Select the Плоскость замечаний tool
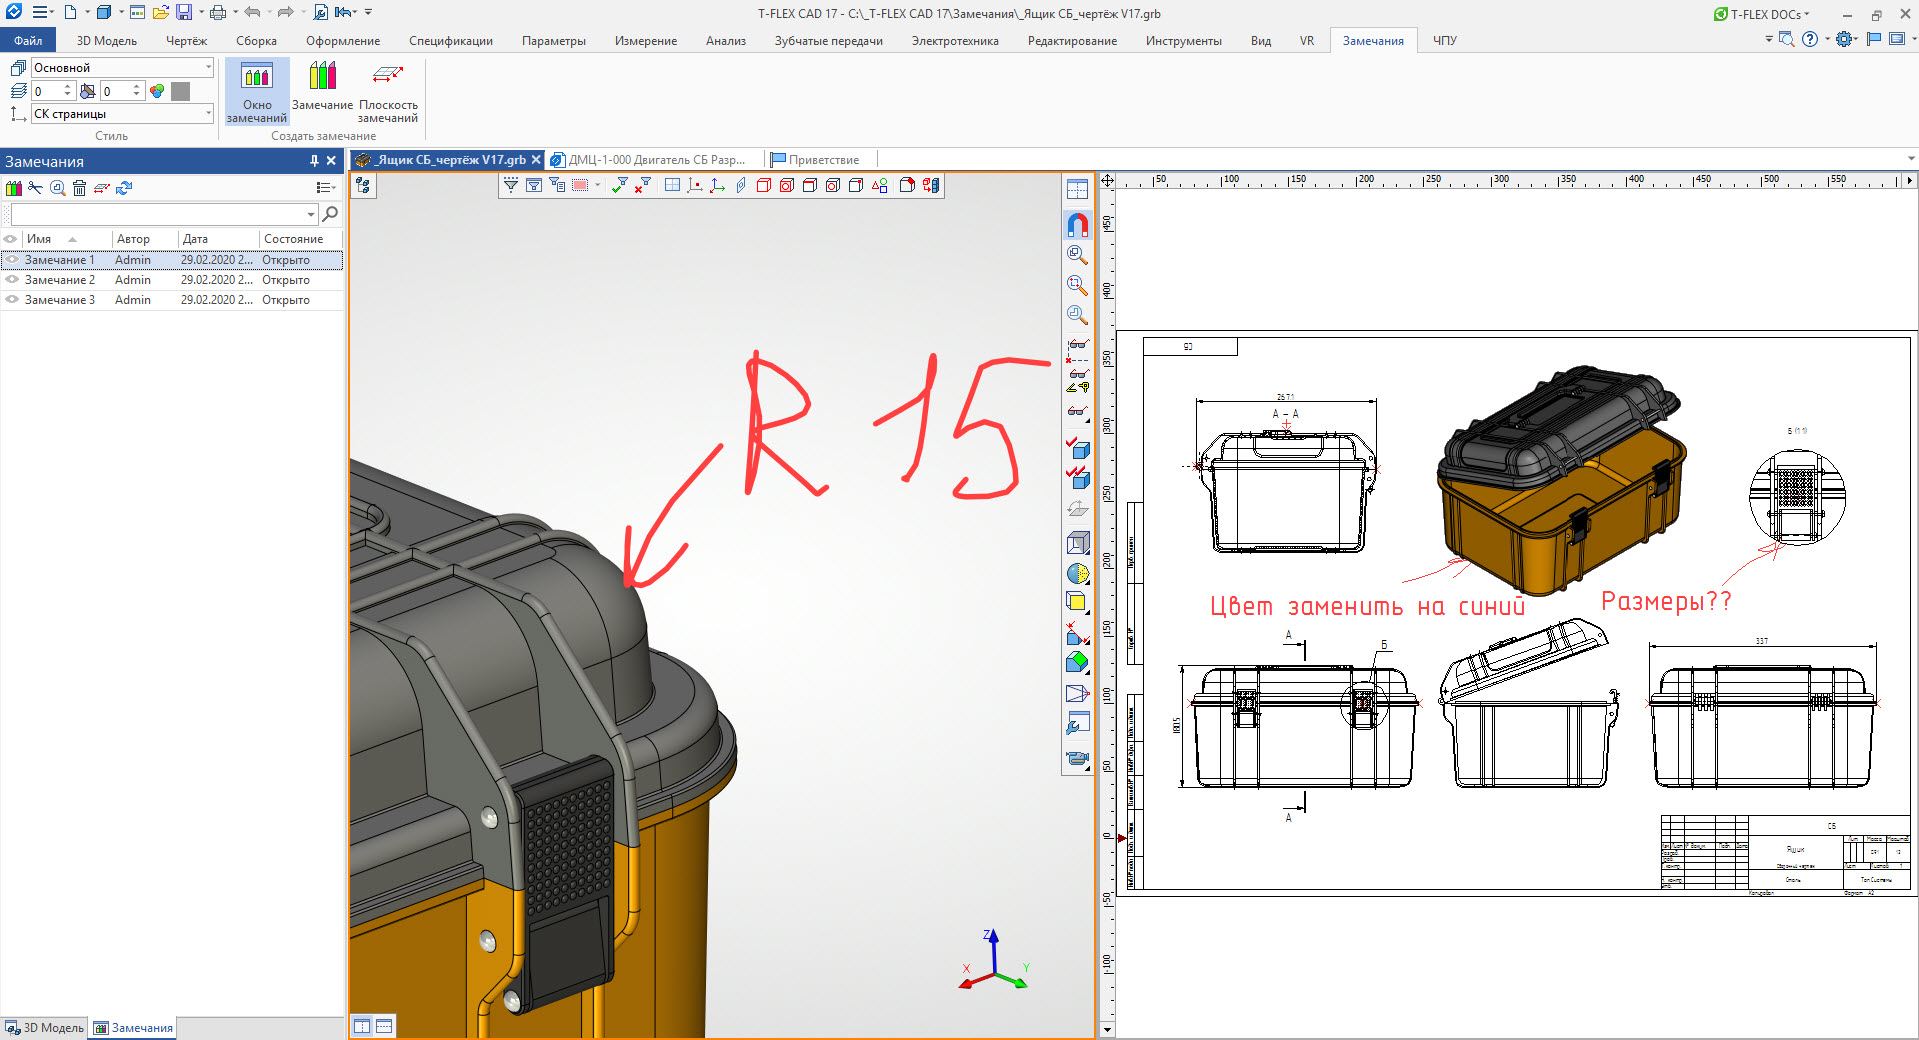 [388, 91]
